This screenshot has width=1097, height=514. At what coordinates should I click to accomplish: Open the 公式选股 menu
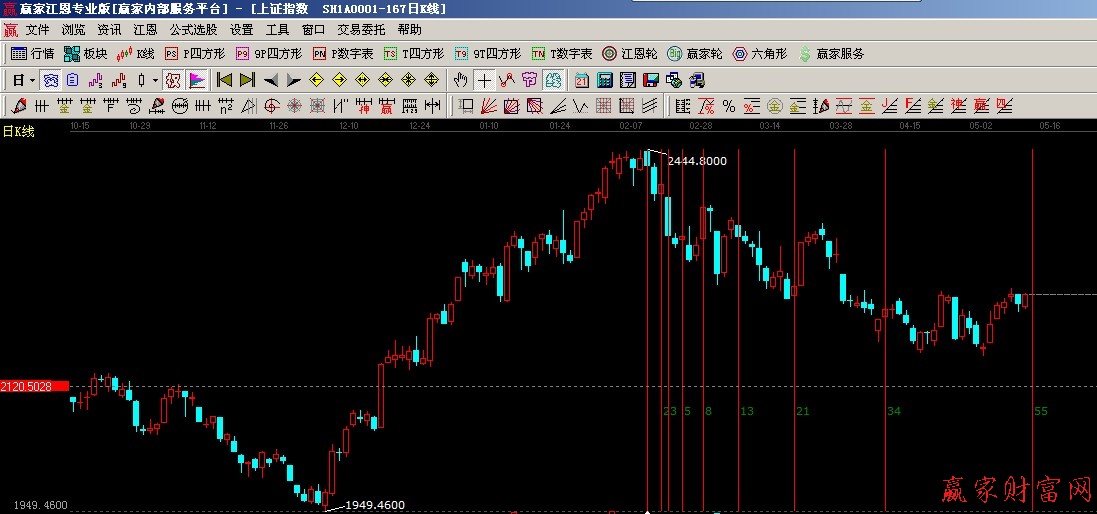[x=193, y=30]
